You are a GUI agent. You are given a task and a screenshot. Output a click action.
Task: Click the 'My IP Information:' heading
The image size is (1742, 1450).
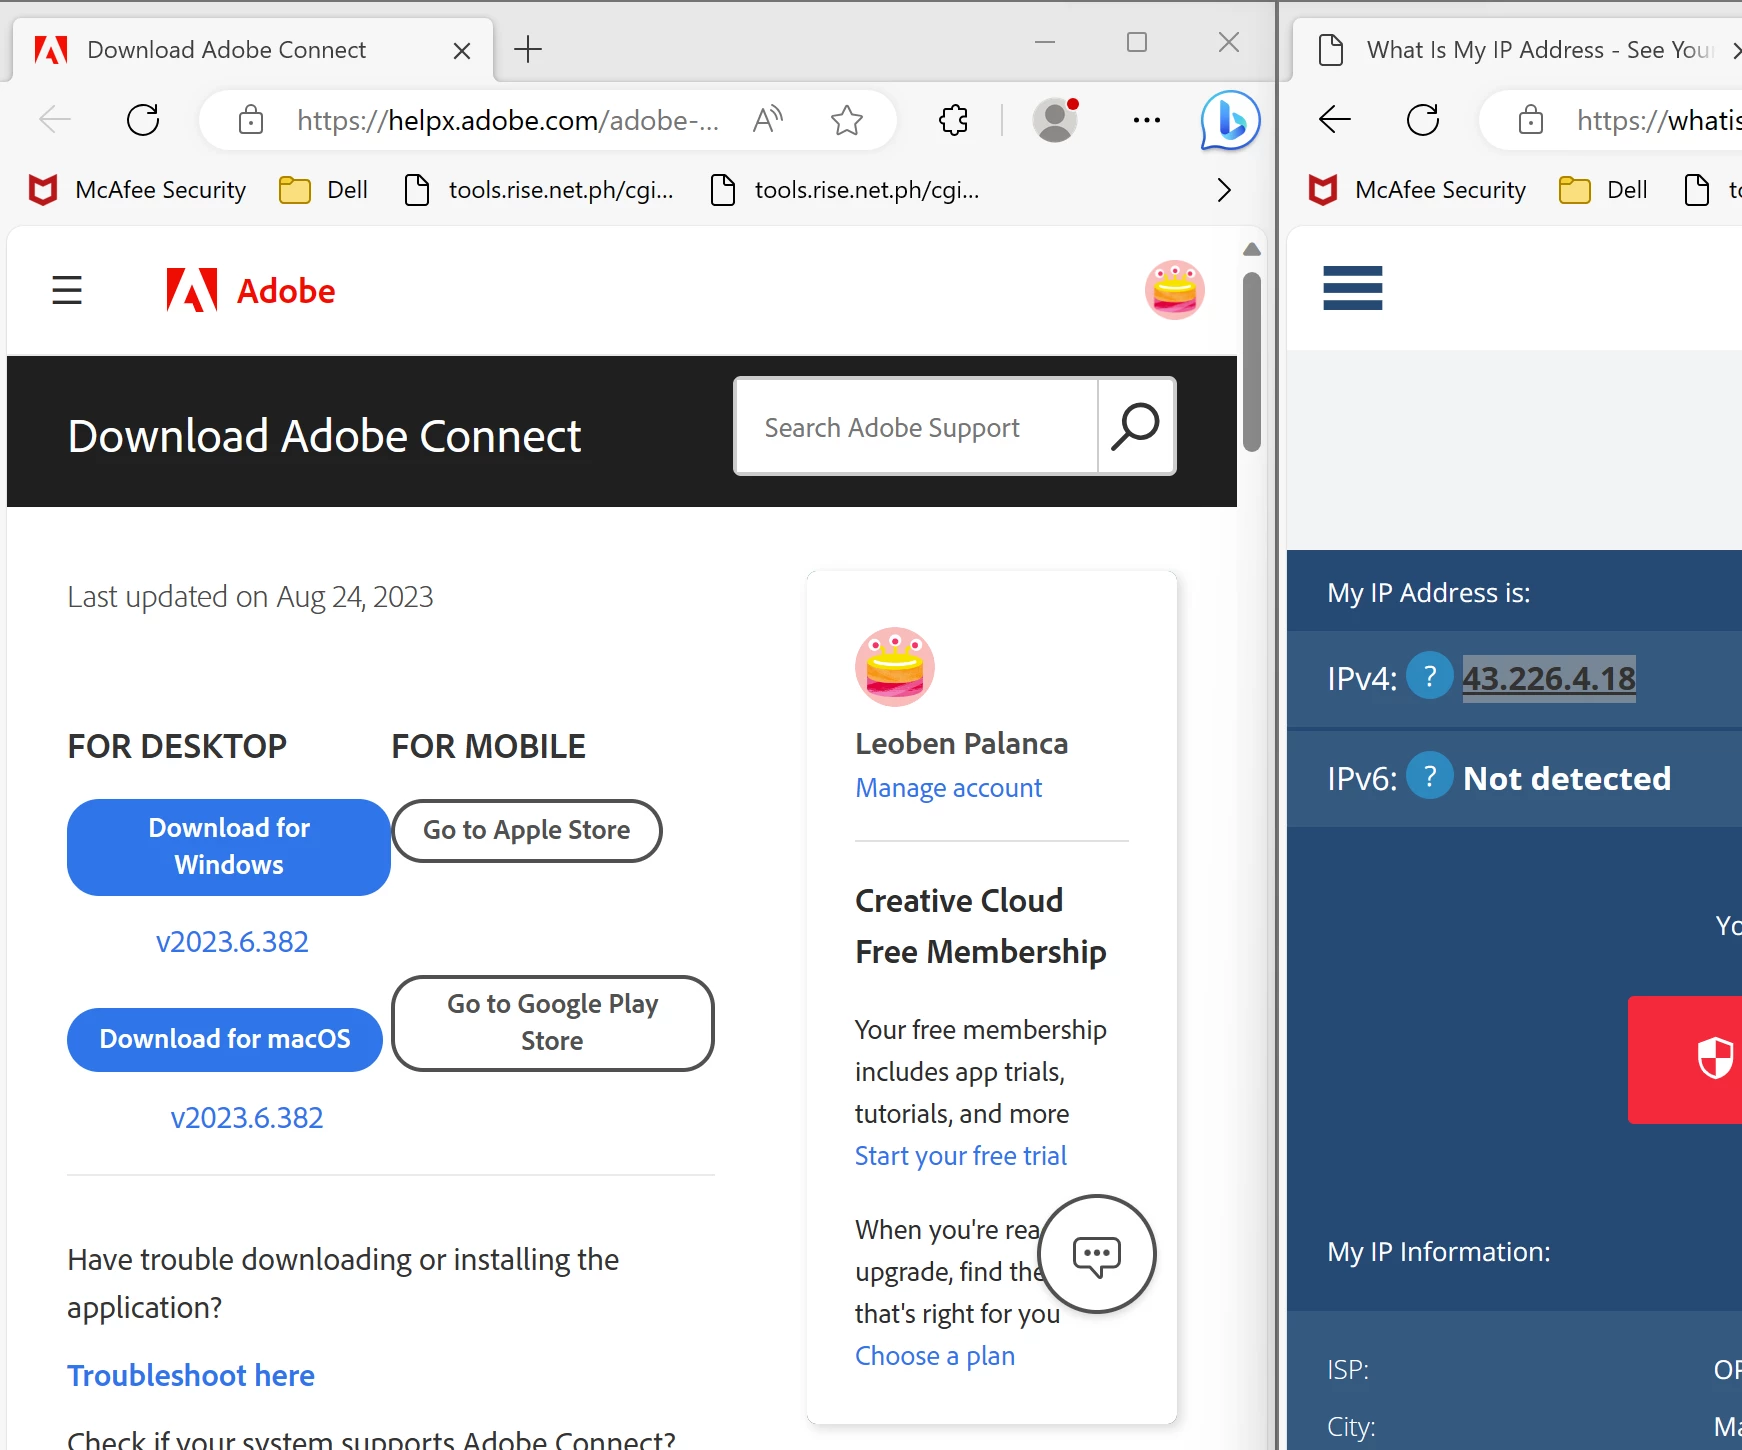[1439, 1252]
